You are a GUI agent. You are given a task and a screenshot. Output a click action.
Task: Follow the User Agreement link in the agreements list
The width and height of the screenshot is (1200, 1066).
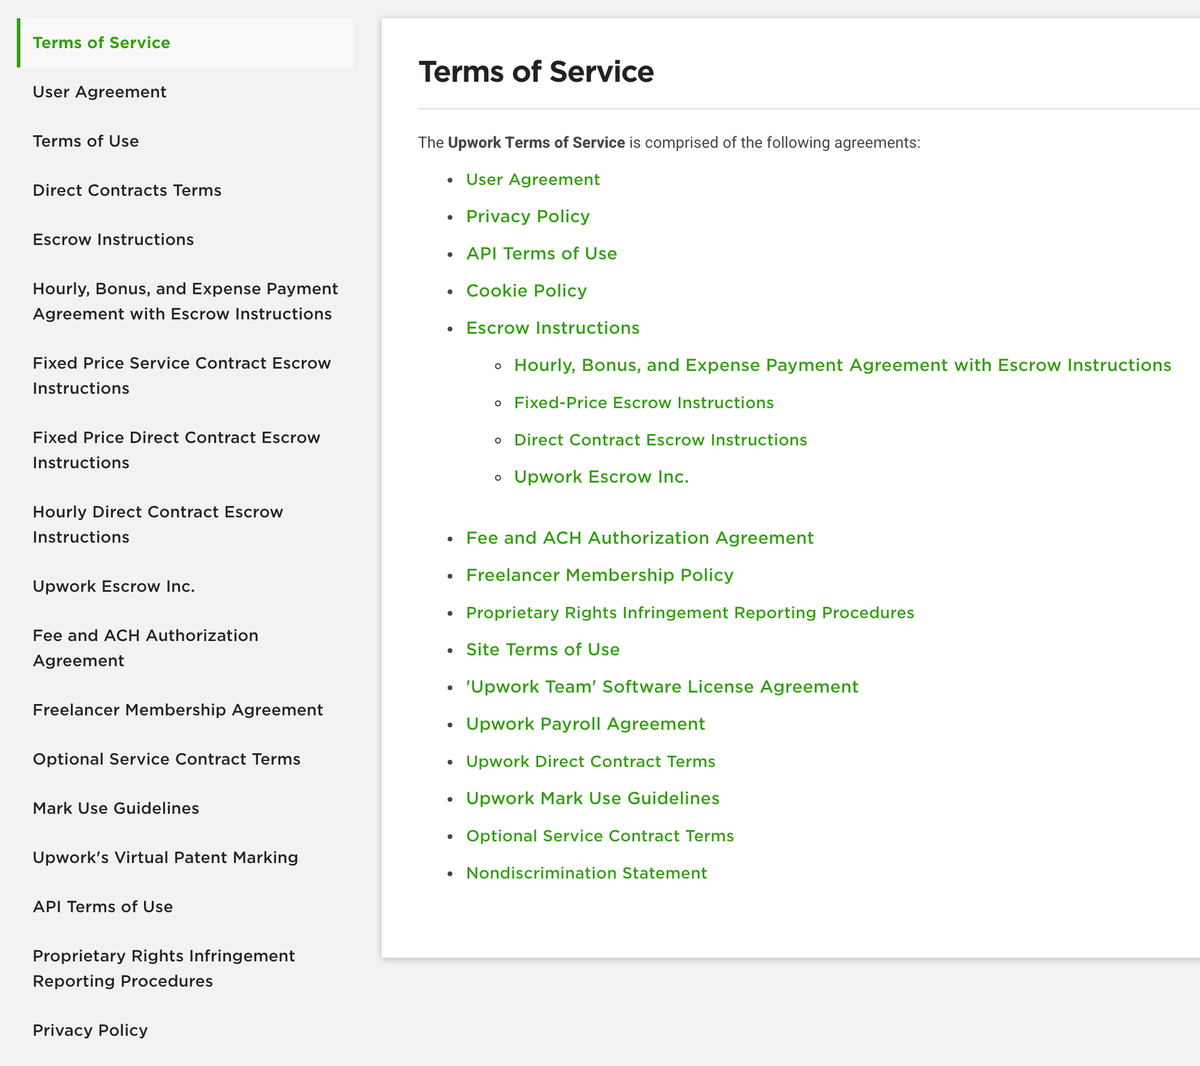tap(533, 180)
